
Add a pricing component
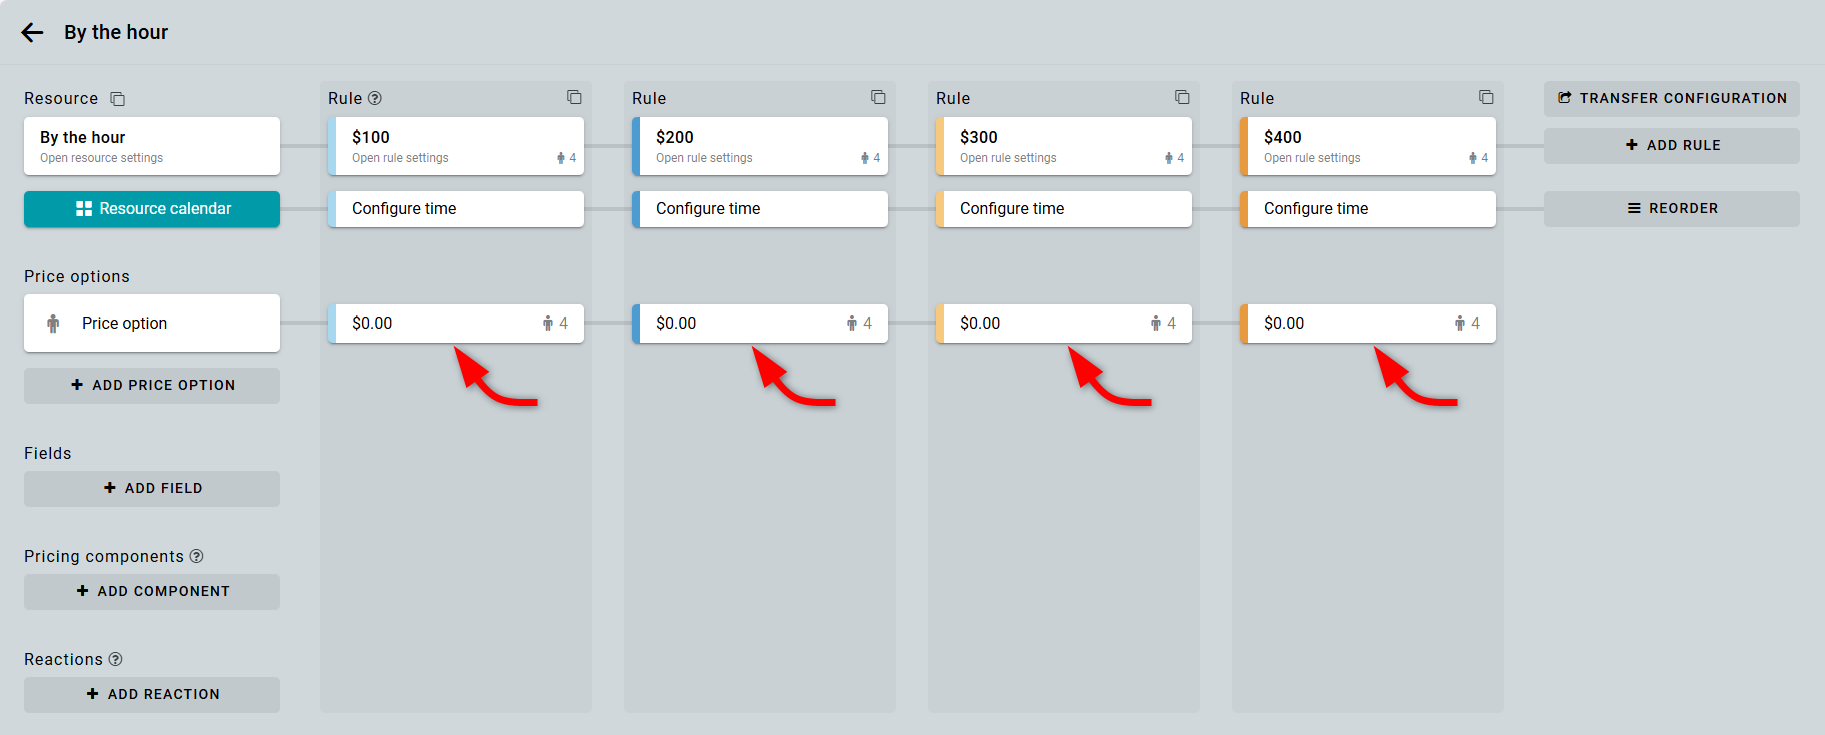coord(152,592)
